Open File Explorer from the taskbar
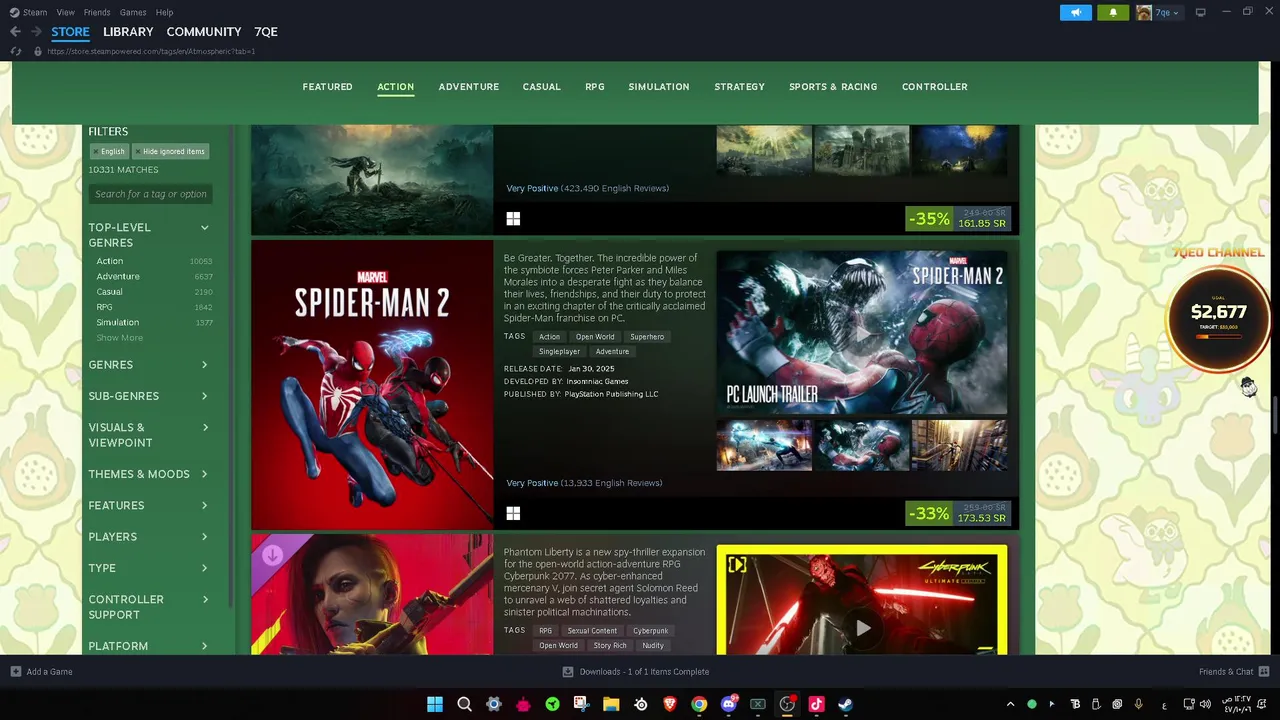The height and width of the screenshot is (720, 1280). pos(611,704)
